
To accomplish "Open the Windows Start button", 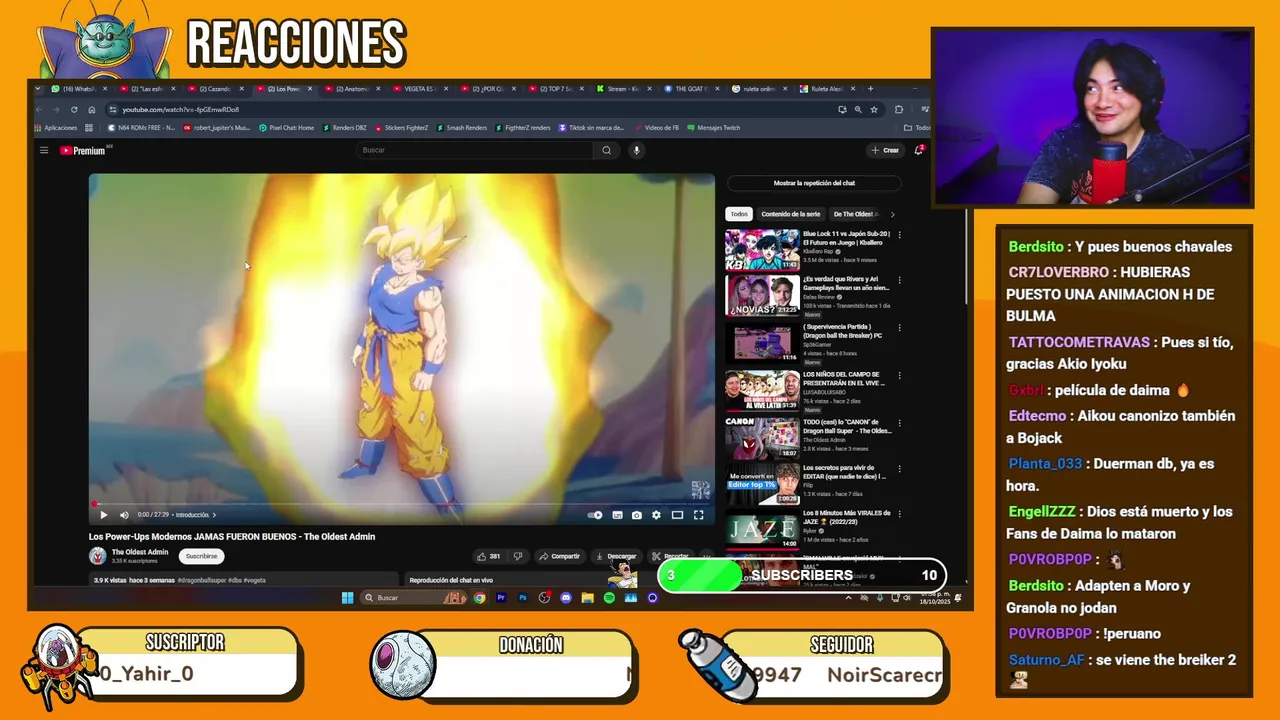I will (347, 598).
